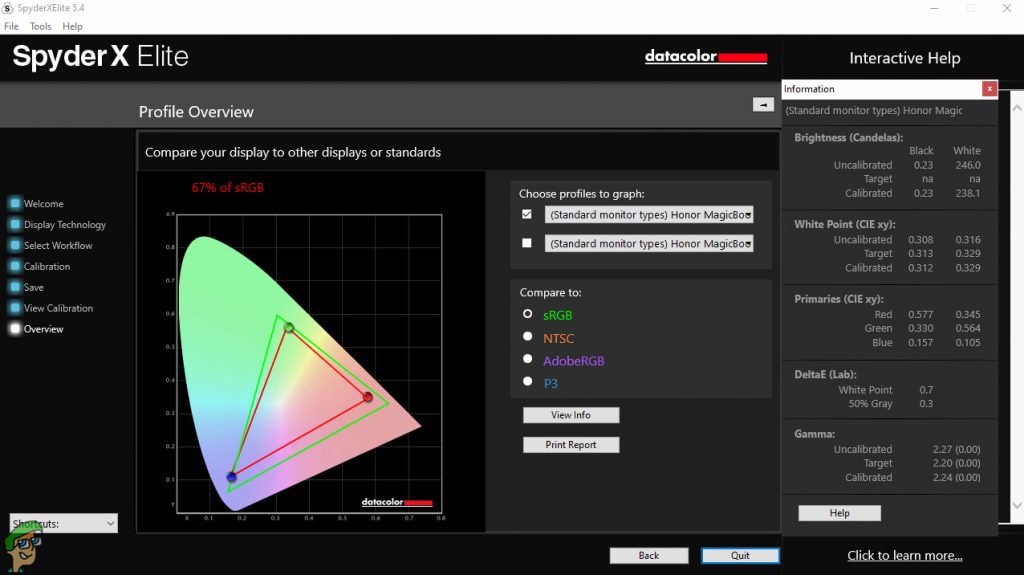Click the Select Workflow step indicator icon
The width and height of the screenshot is (1024, 575).
(15, 245)
